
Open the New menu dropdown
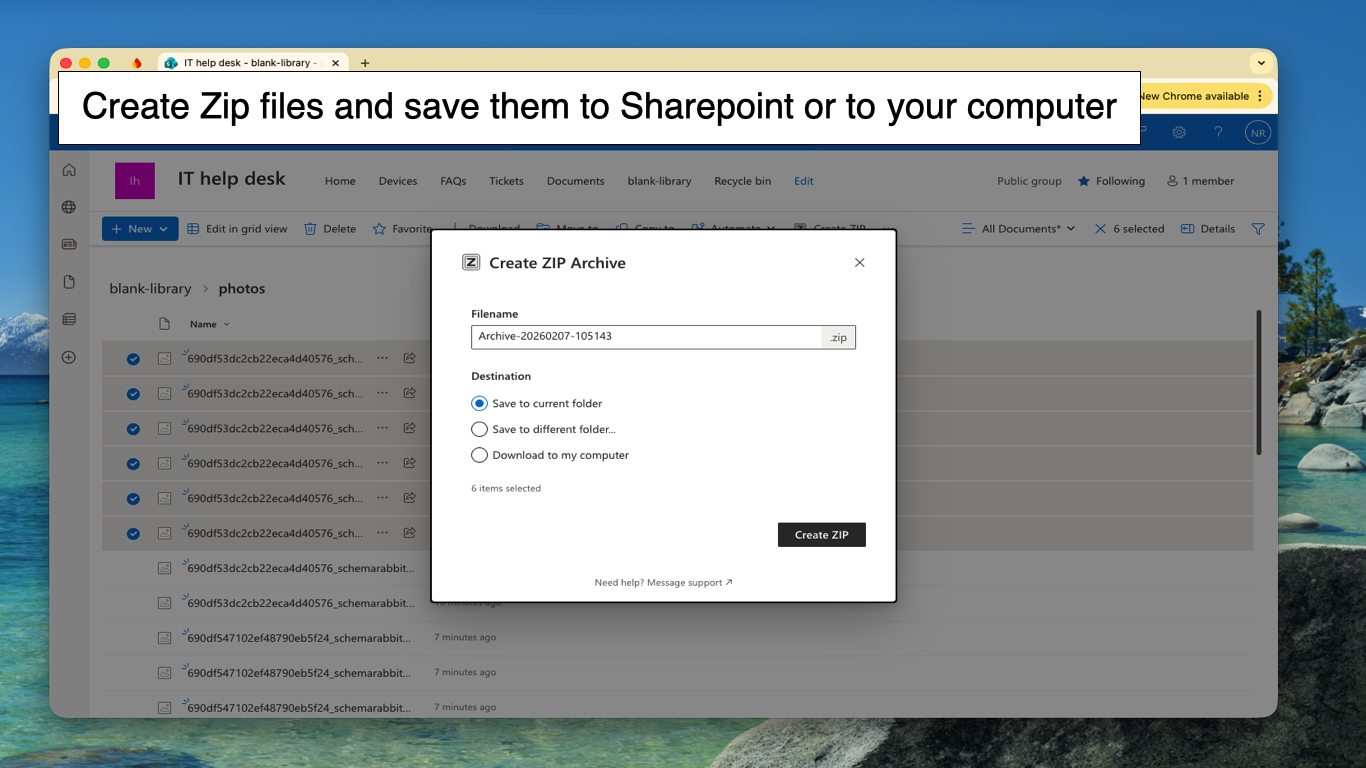pyautogui.click(x=139, y=228)
